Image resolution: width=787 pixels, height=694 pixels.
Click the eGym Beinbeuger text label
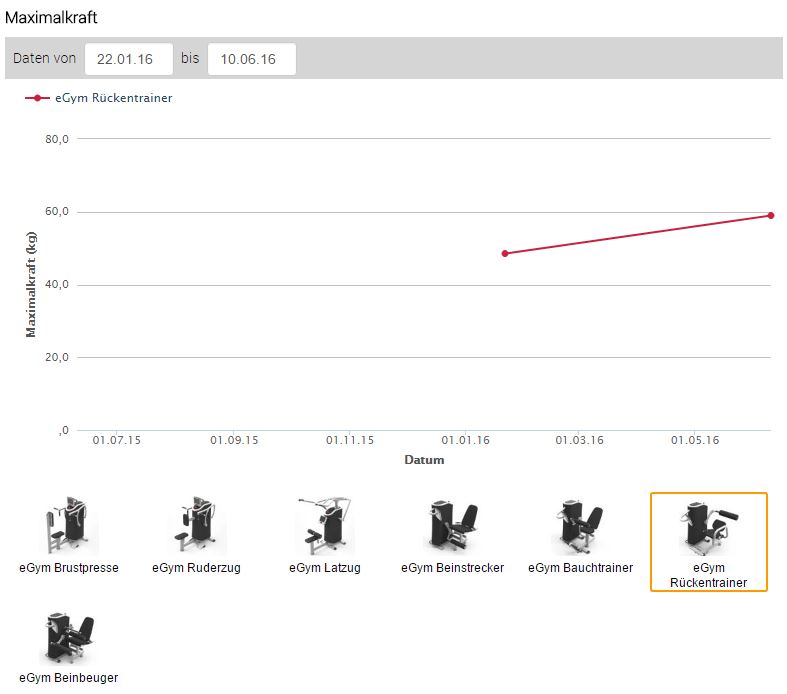pos(68,678)
